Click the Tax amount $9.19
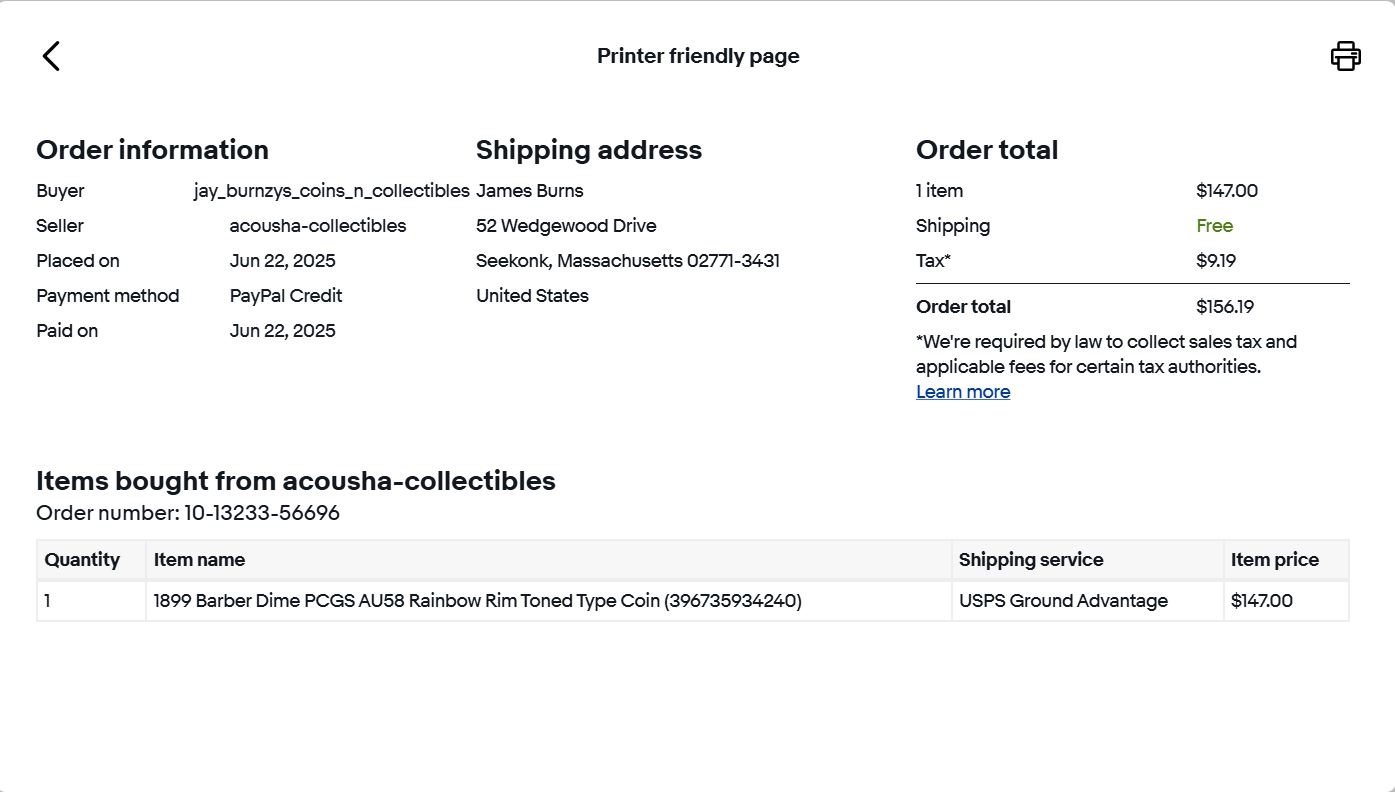The image size is (1395, 792). [x=1215, y=261]
